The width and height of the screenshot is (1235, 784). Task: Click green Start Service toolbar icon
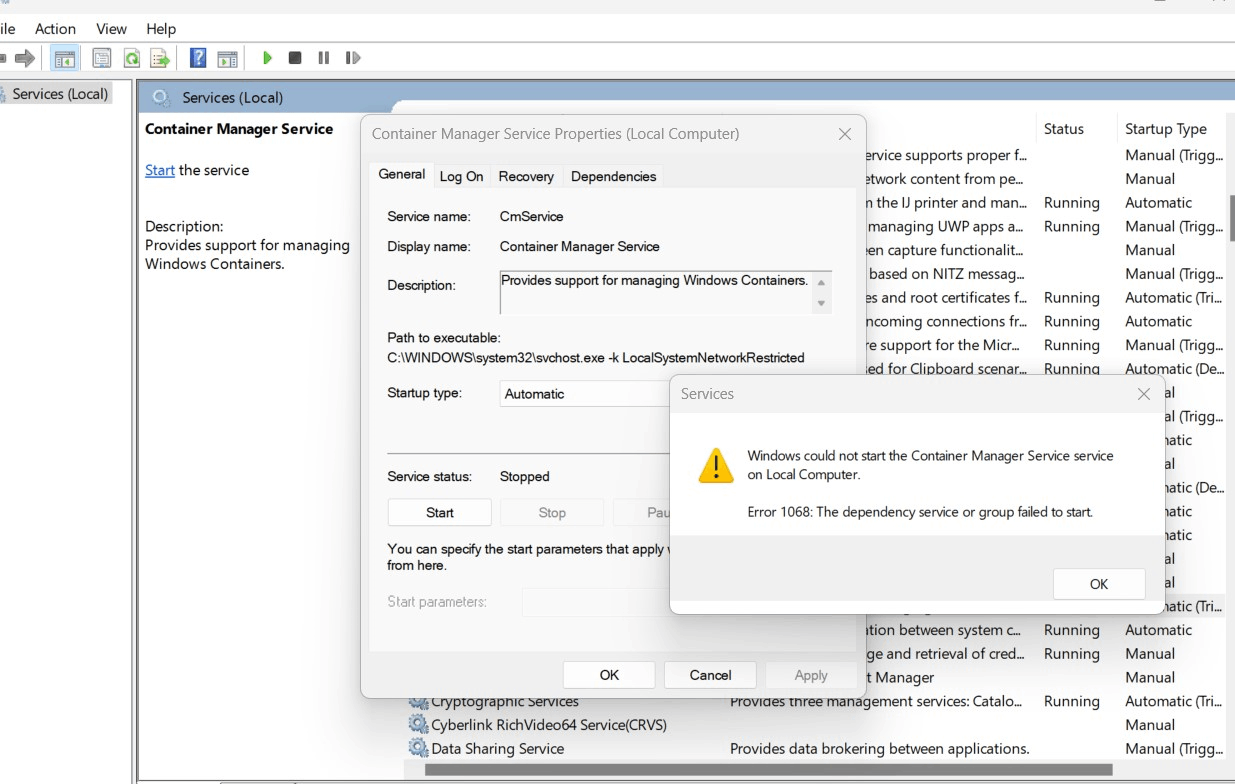pos(267,58)
